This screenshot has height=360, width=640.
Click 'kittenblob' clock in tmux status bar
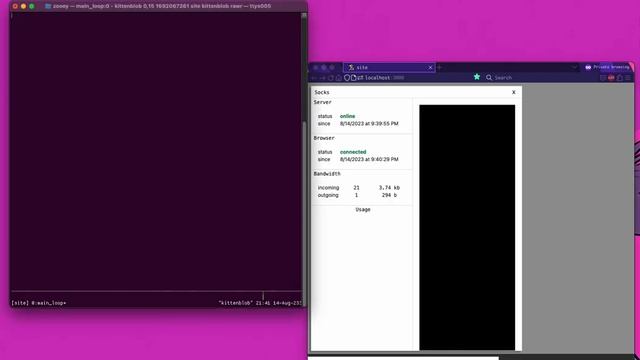260,303
